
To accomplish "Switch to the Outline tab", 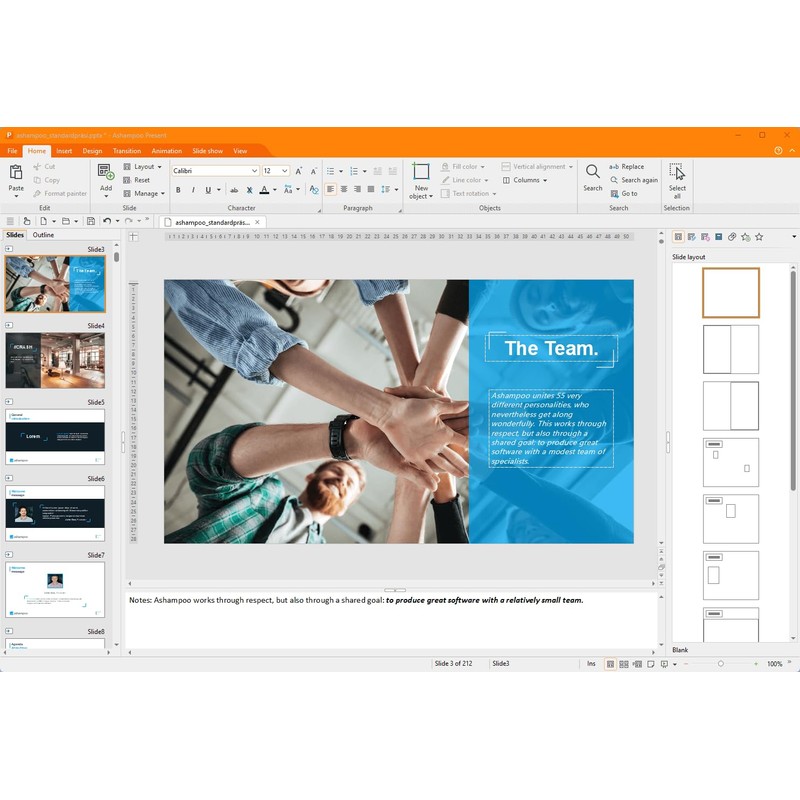I will [x=43, y=235].
